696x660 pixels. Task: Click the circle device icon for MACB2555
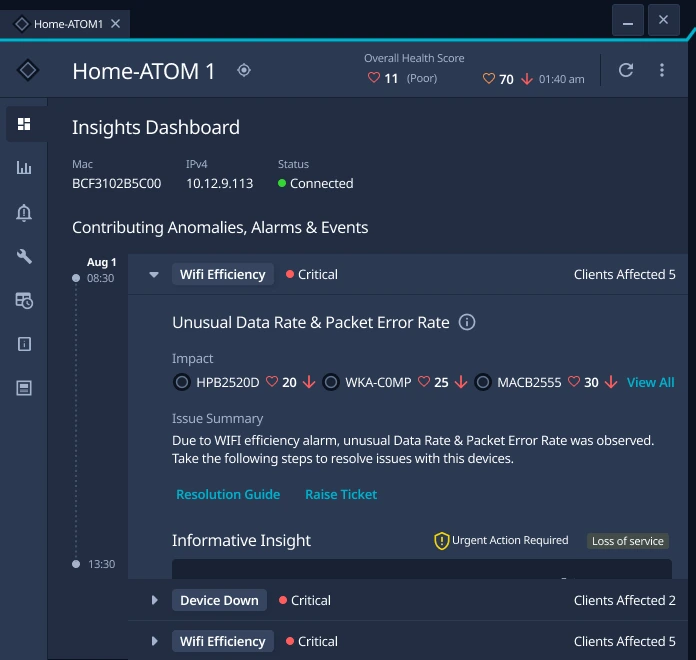[x=483, y=382]
